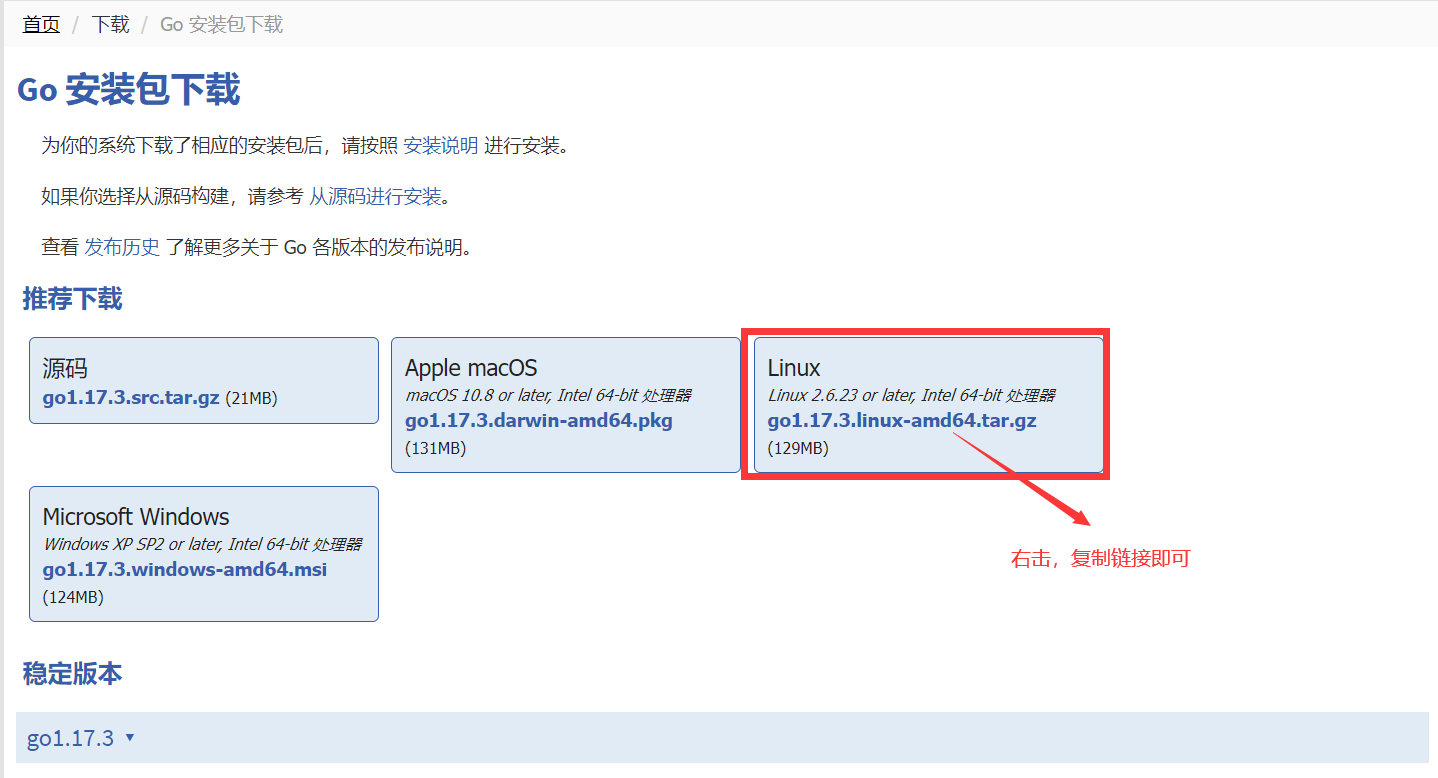Open the 首页 breadcrumb link

click(41, 24)
